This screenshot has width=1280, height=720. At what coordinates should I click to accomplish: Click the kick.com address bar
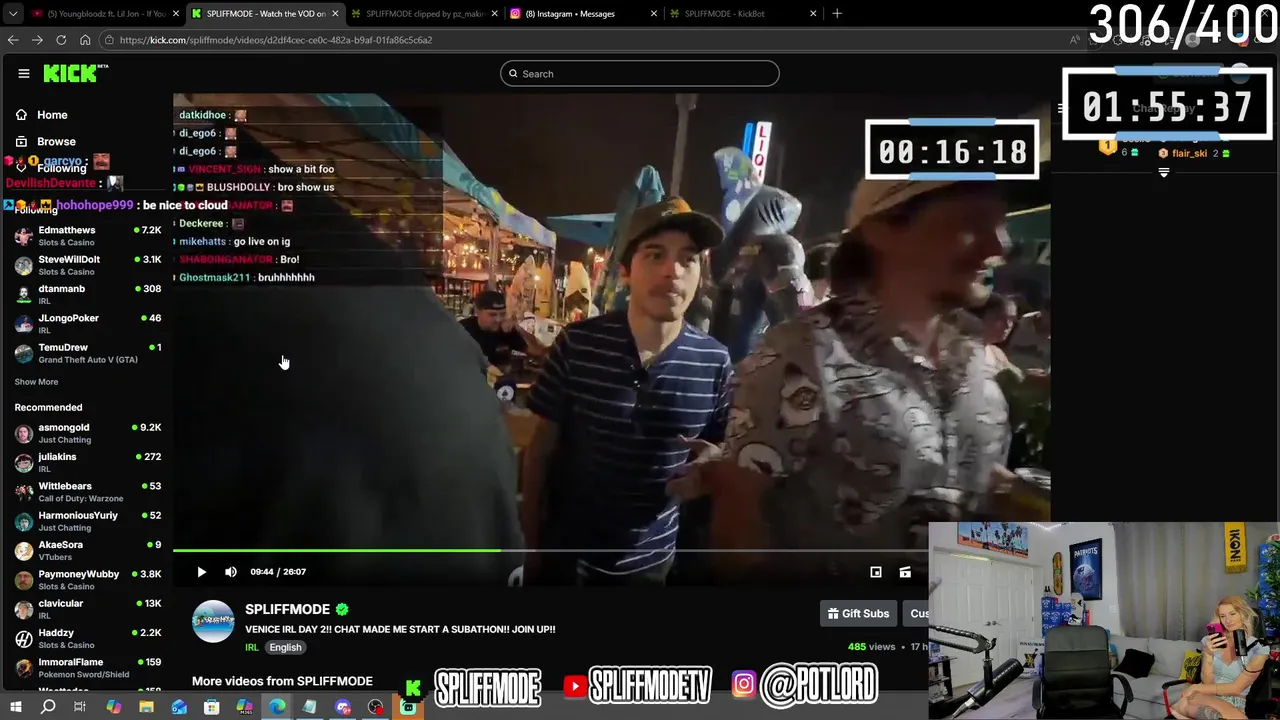(x=590, y=40)
